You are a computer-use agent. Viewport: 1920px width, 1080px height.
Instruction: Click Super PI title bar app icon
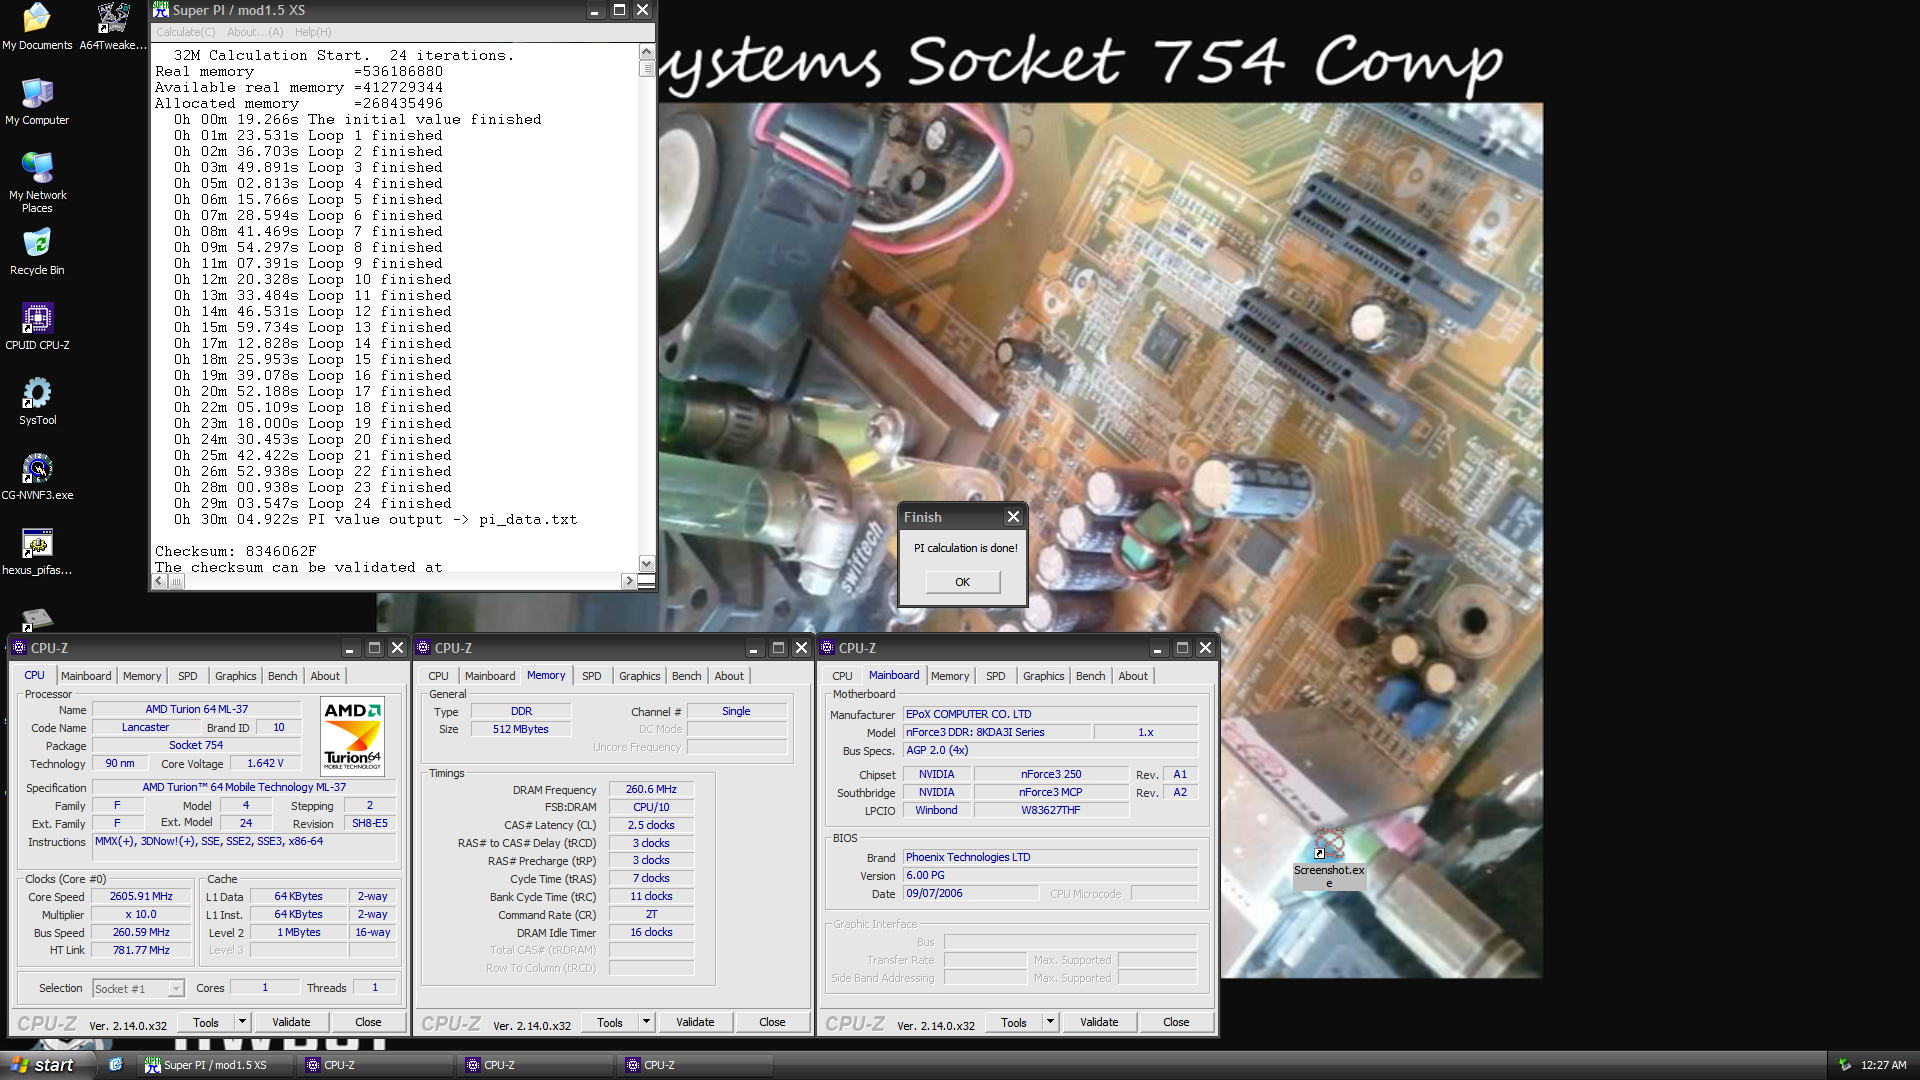point(161,10)
